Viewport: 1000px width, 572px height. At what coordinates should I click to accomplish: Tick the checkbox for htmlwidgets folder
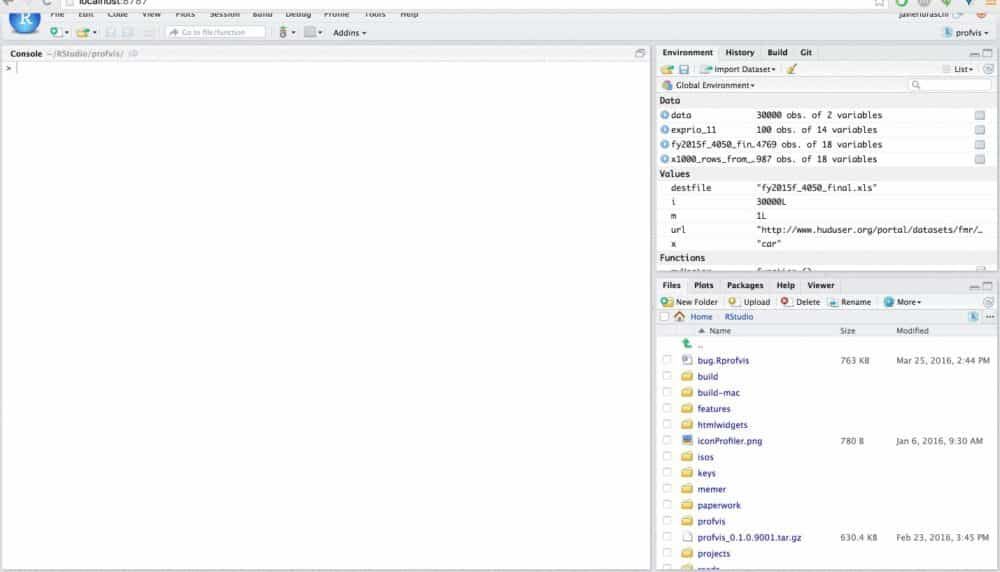click(x=667, y=424)
